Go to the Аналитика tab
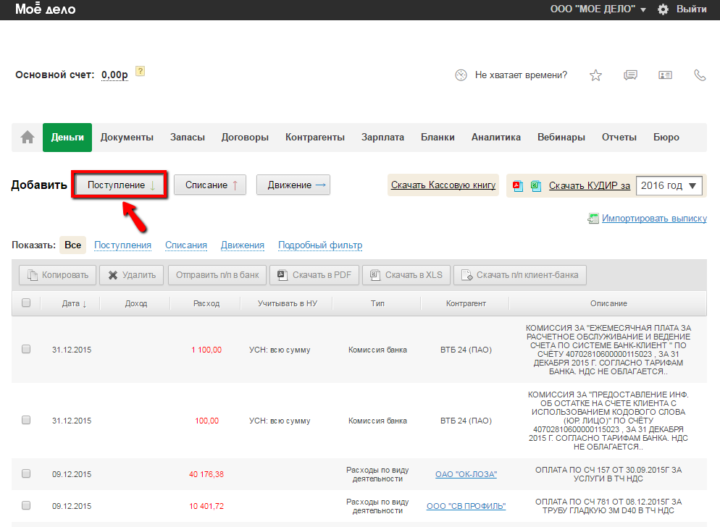This screenshot has width=720, height=527. coord(496,137)
